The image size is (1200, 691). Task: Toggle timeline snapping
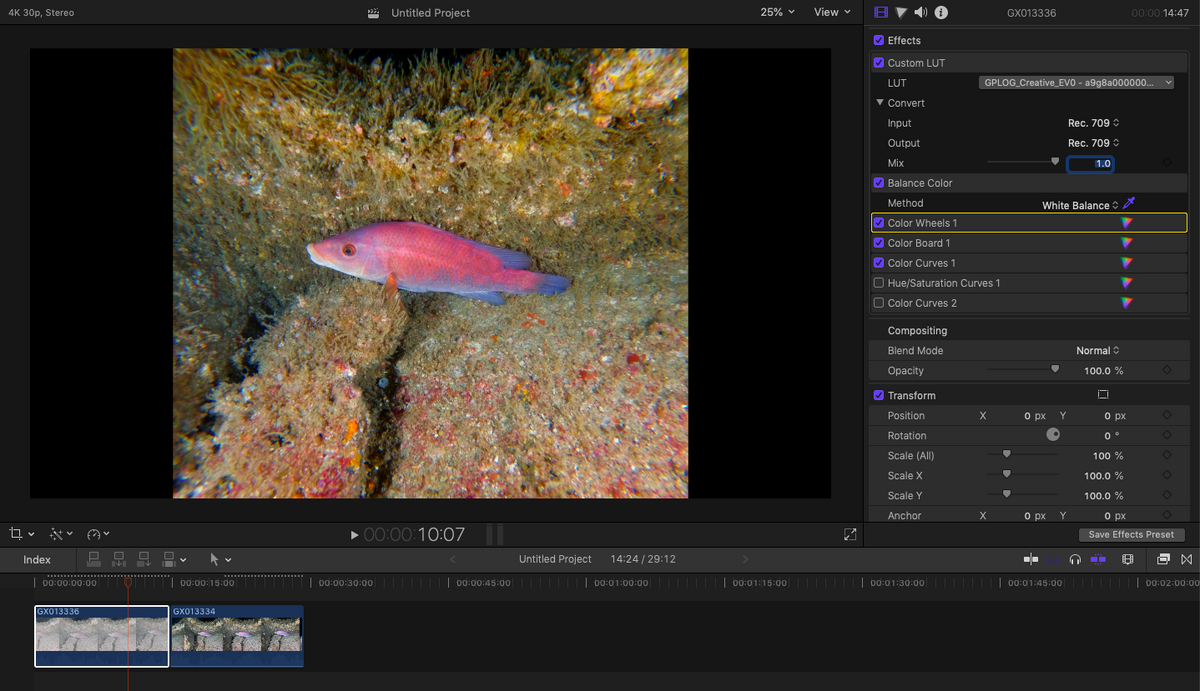pos(1098,559)
